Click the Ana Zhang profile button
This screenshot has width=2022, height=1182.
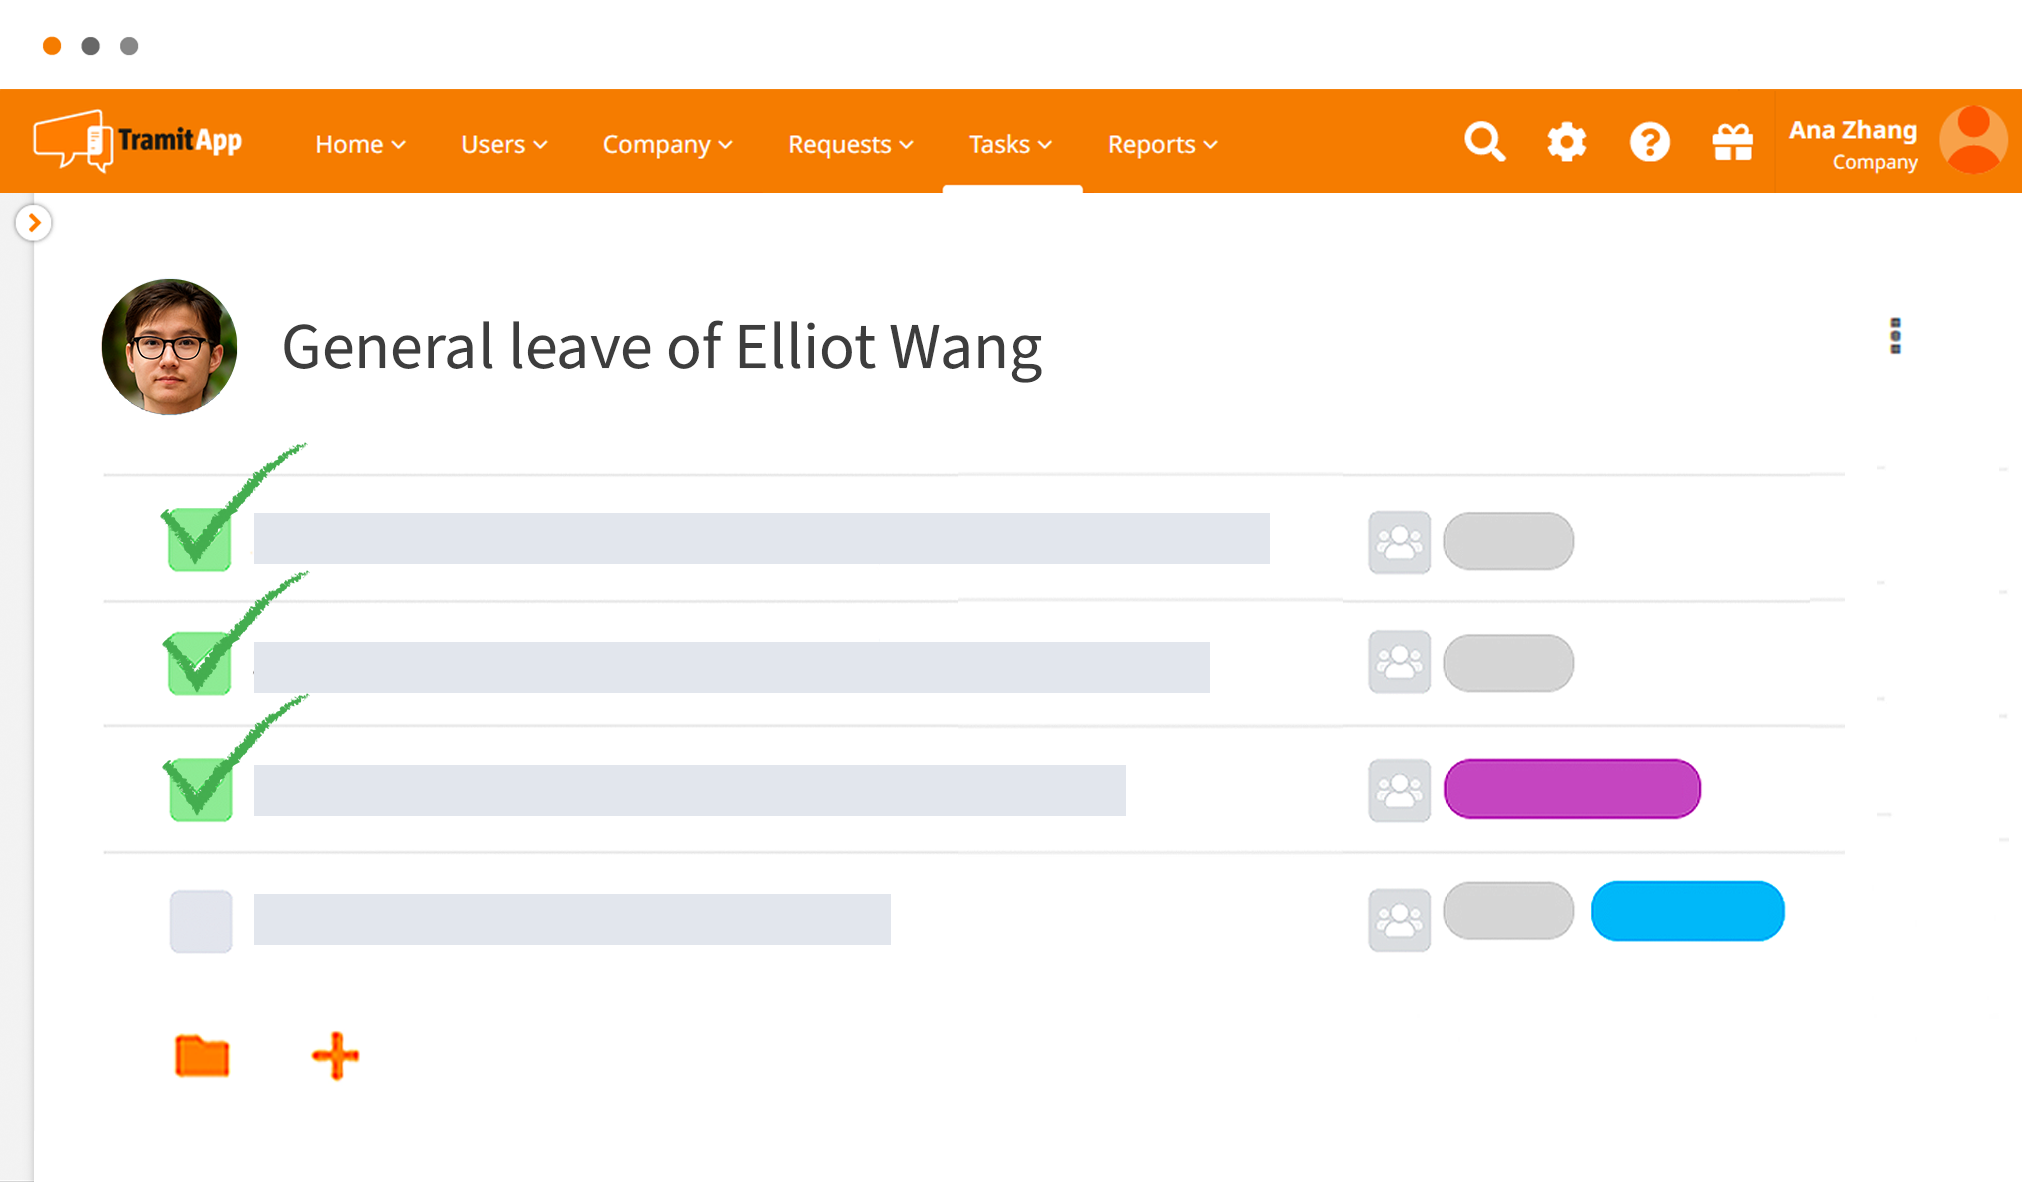(1897, 141)
